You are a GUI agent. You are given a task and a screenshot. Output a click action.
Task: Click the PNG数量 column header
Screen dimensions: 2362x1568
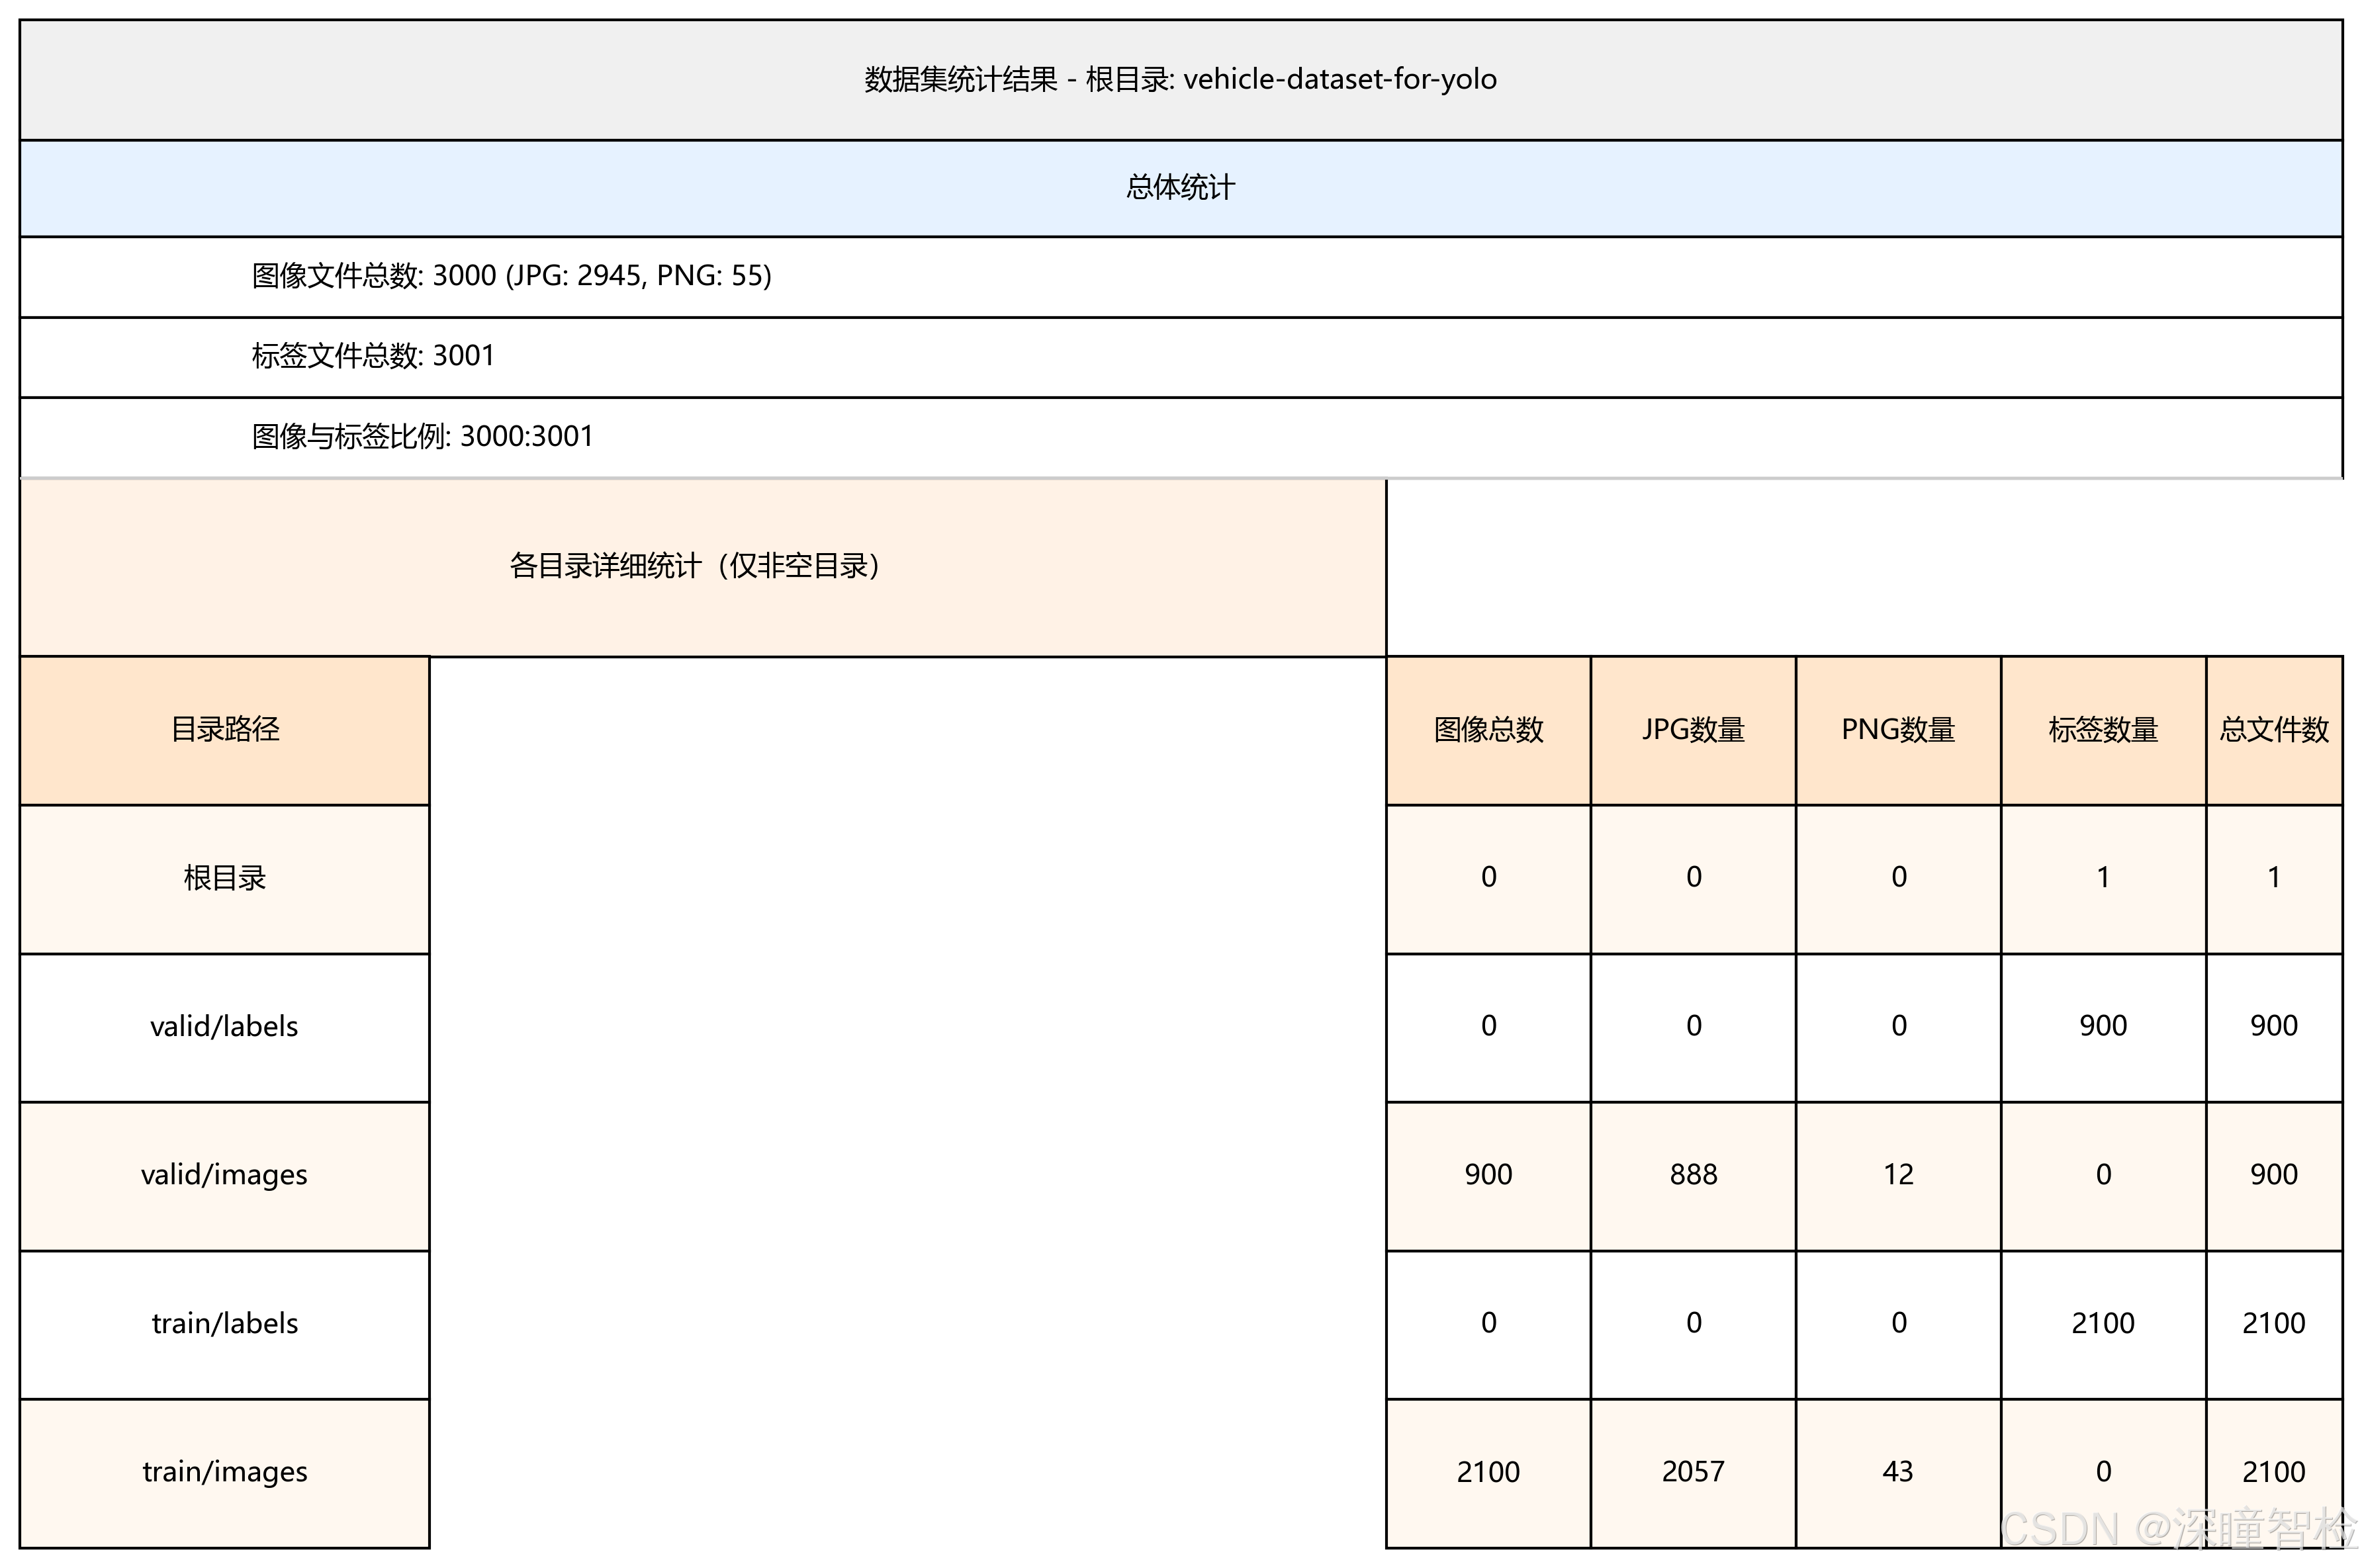pos(1898,729)
